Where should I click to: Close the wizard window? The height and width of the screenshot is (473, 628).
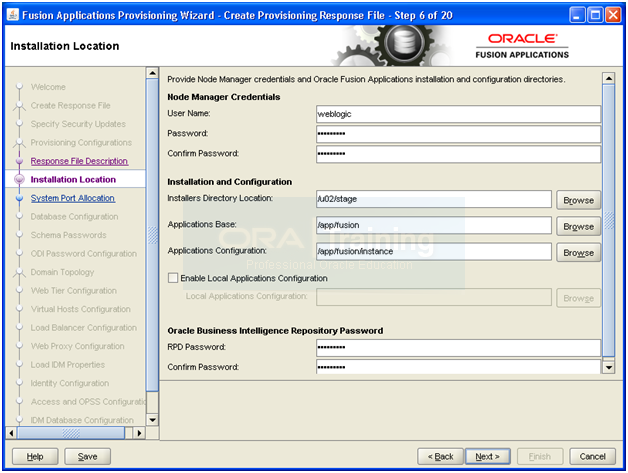pos(613,15)
